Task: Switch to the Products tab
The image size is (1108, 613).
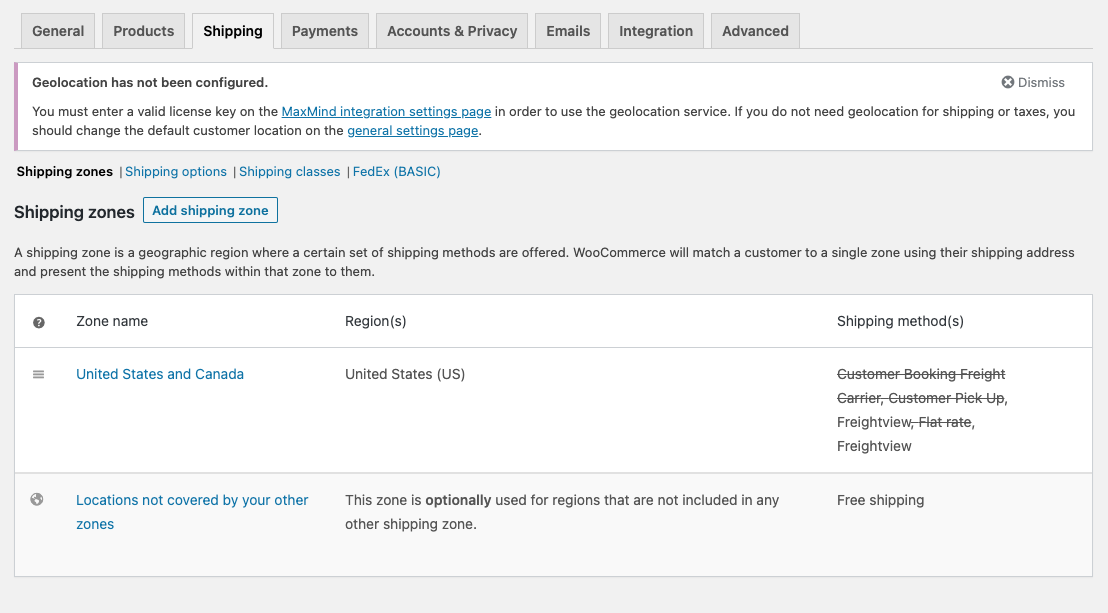Action: tap(143, 31)
